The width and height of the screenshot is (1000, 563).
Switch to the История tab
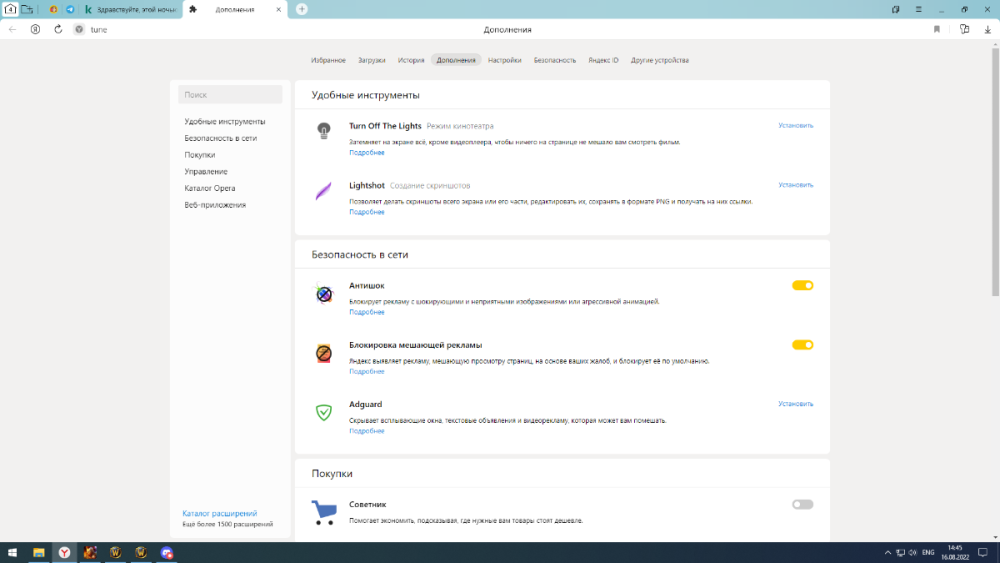pyautogui.click(x=411, y=60)
